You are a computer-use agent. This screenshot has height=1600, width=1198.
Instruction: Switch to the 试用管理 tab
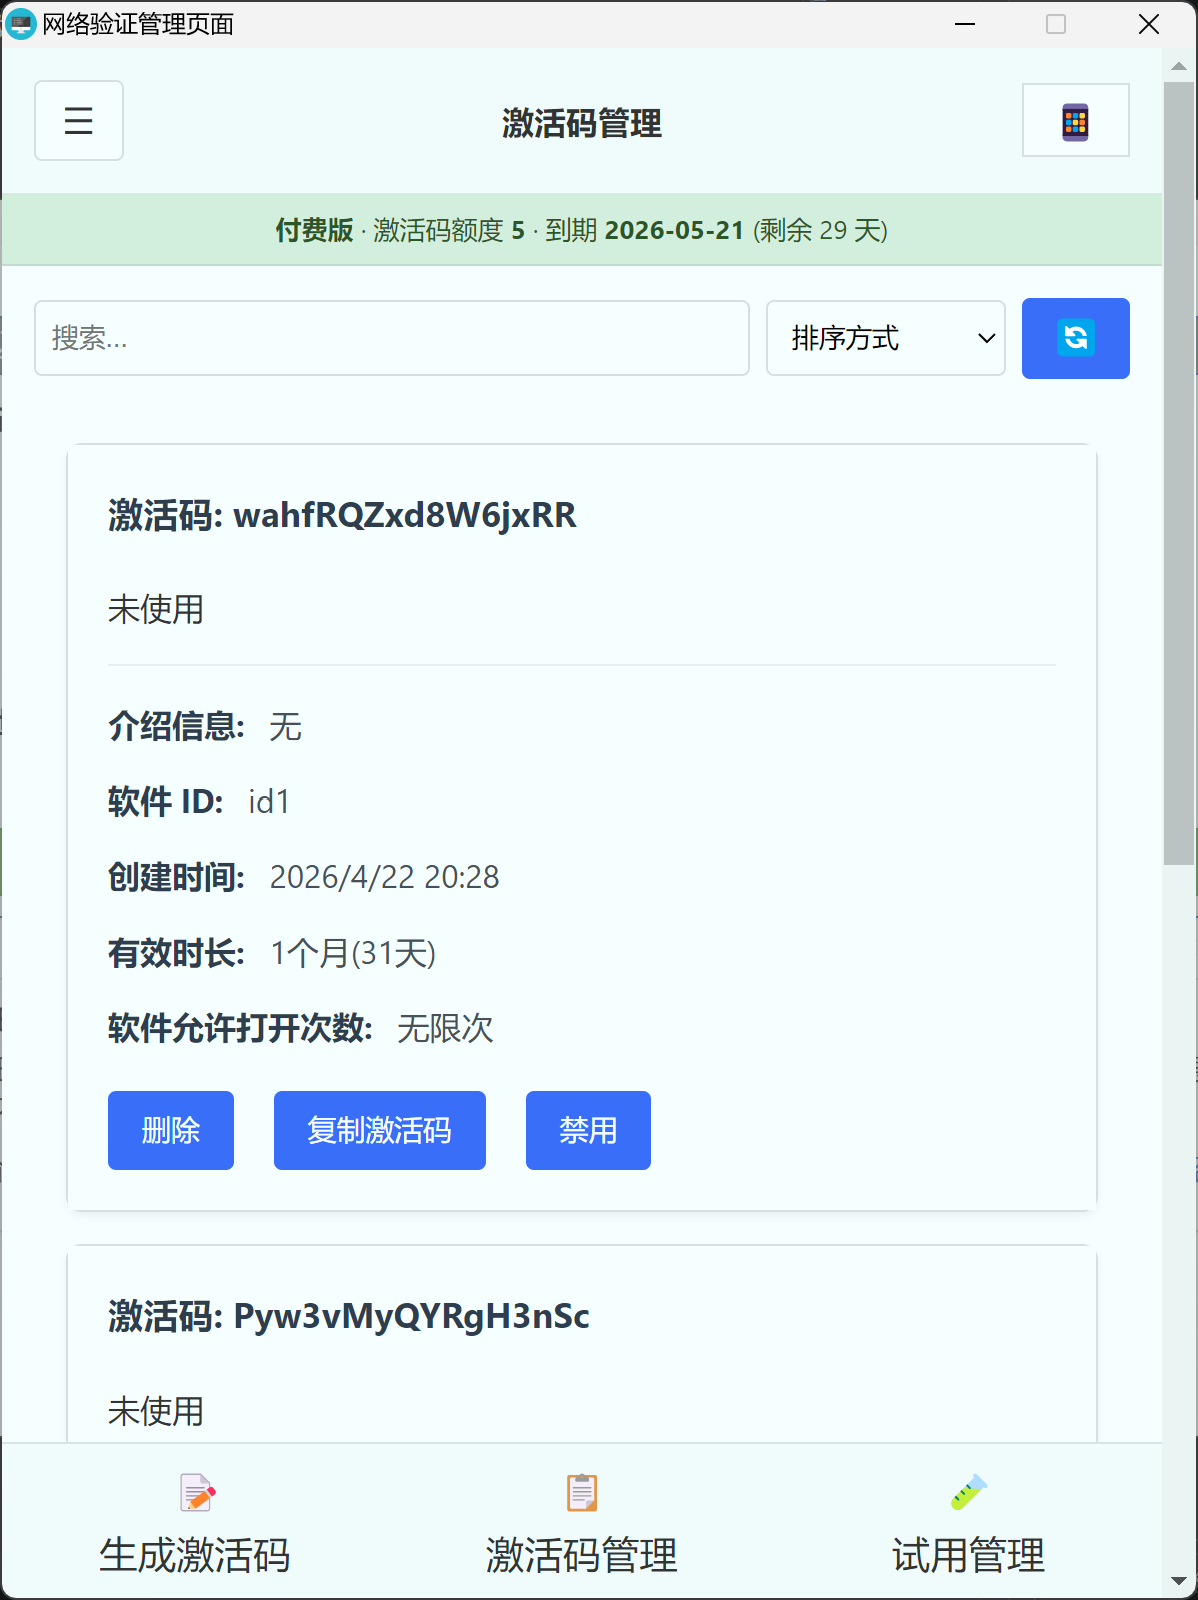pyautogui.click(x=968, y=1525)
